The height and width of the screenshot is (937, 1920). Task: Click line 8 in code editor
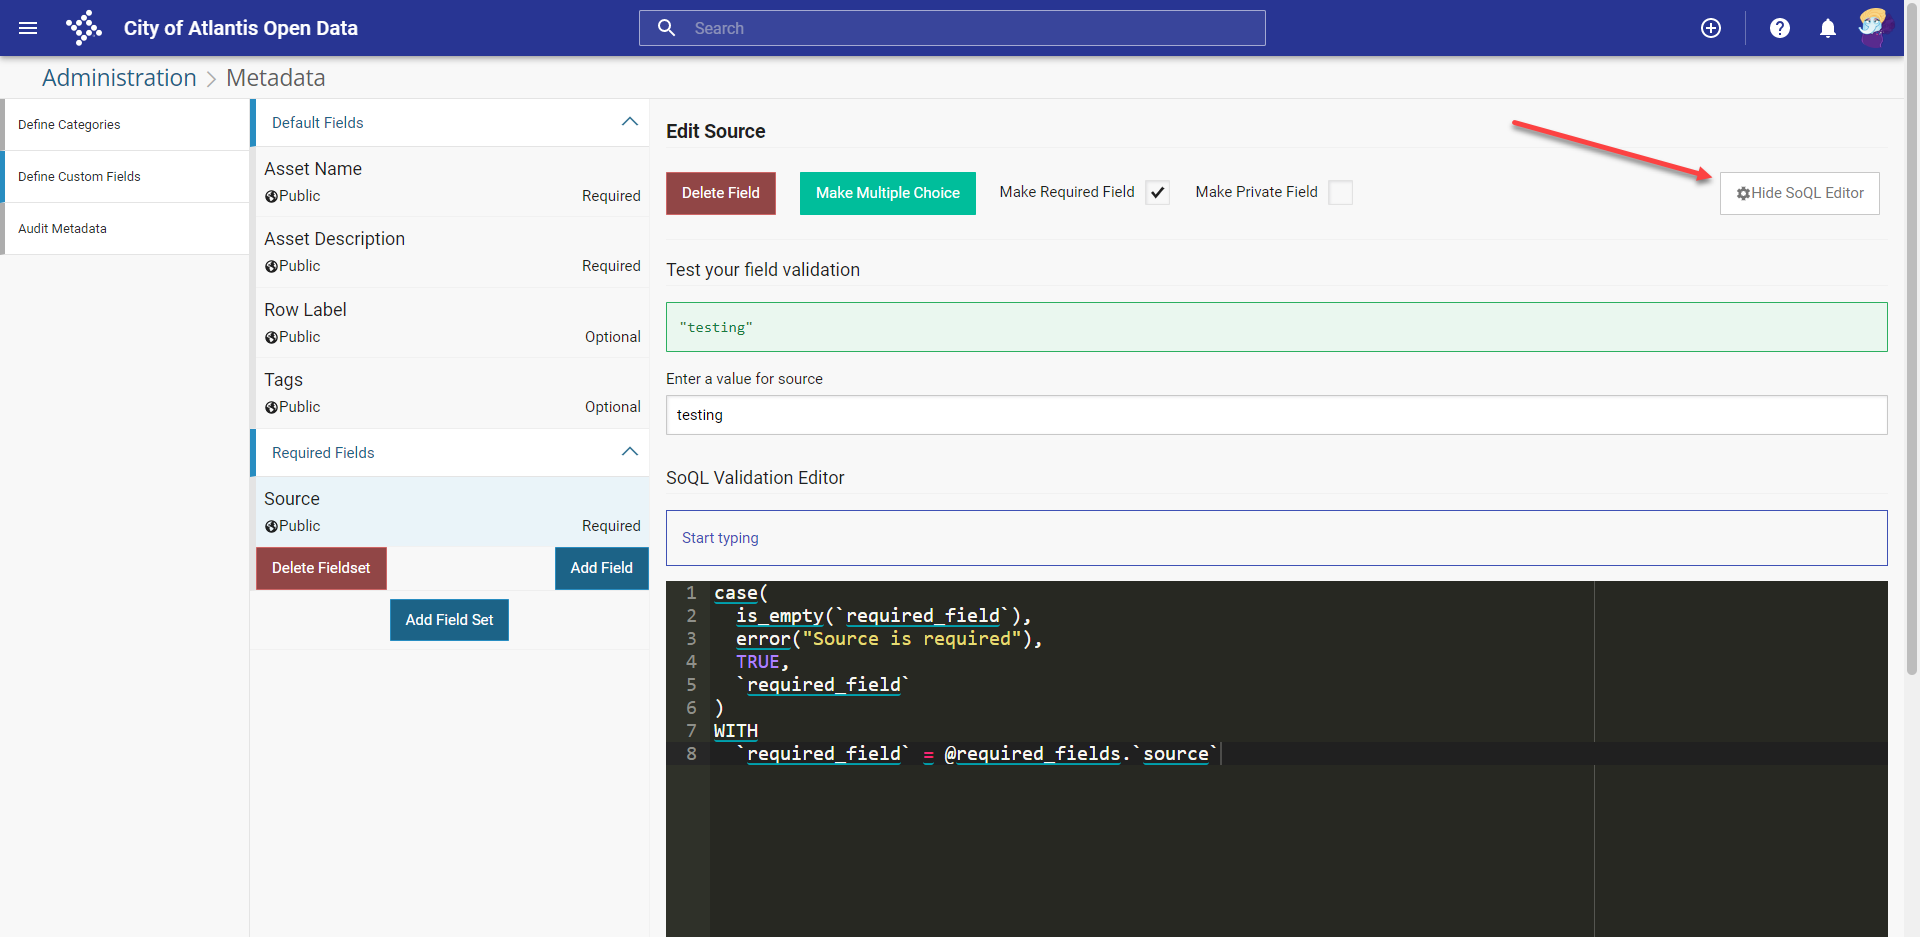click(x=1277, y=754)
